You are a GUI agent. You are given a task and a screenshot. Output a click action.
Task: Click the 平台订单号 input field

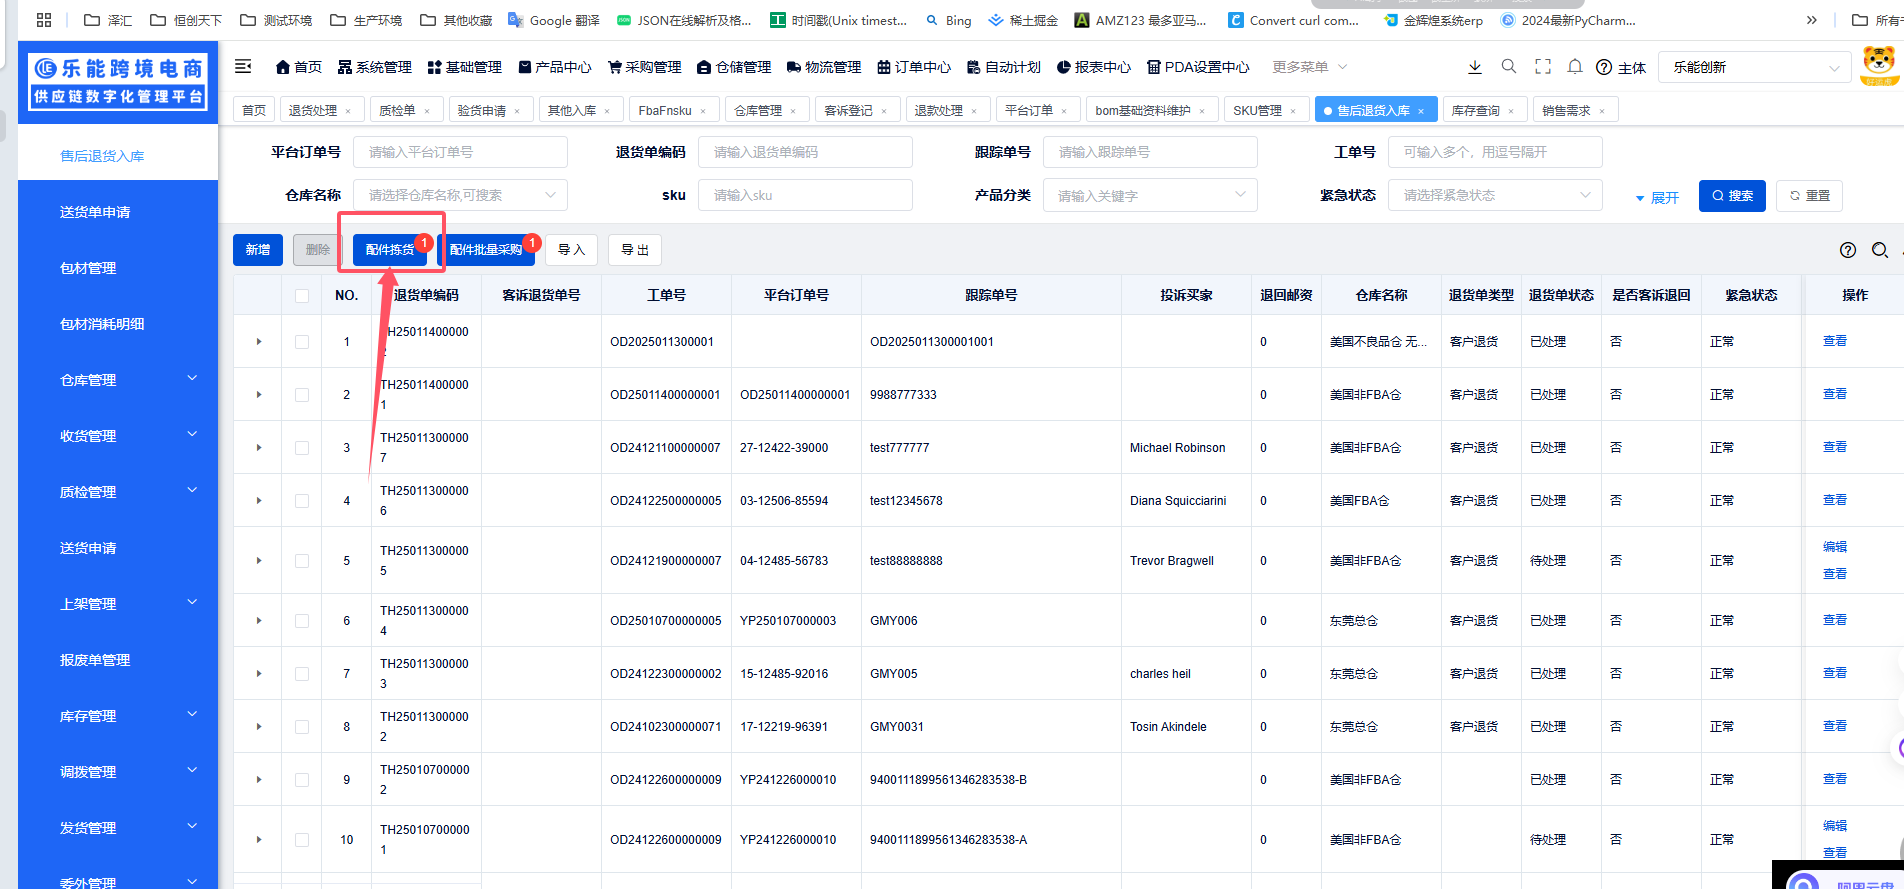click(x=460, y=152)
